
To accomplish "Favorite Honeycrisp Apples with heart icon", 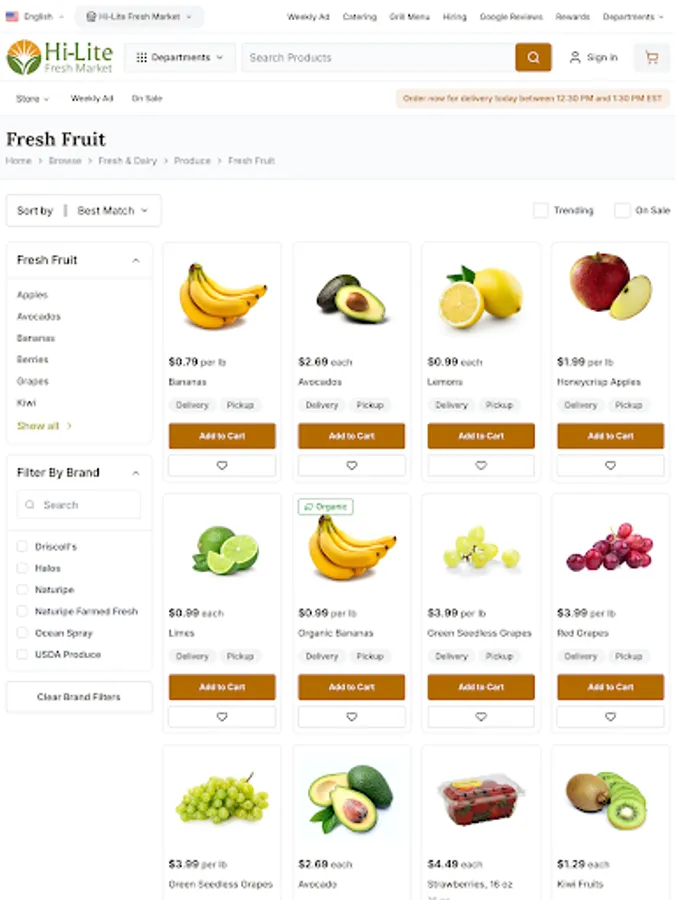I will click(x=610, y=465).
